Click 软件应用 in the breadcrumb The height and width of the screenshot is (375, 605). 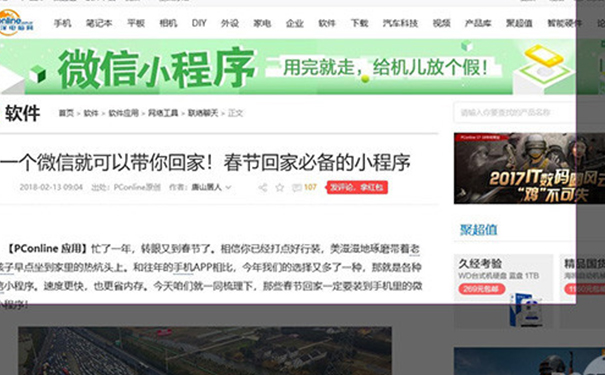click(123, 113)
